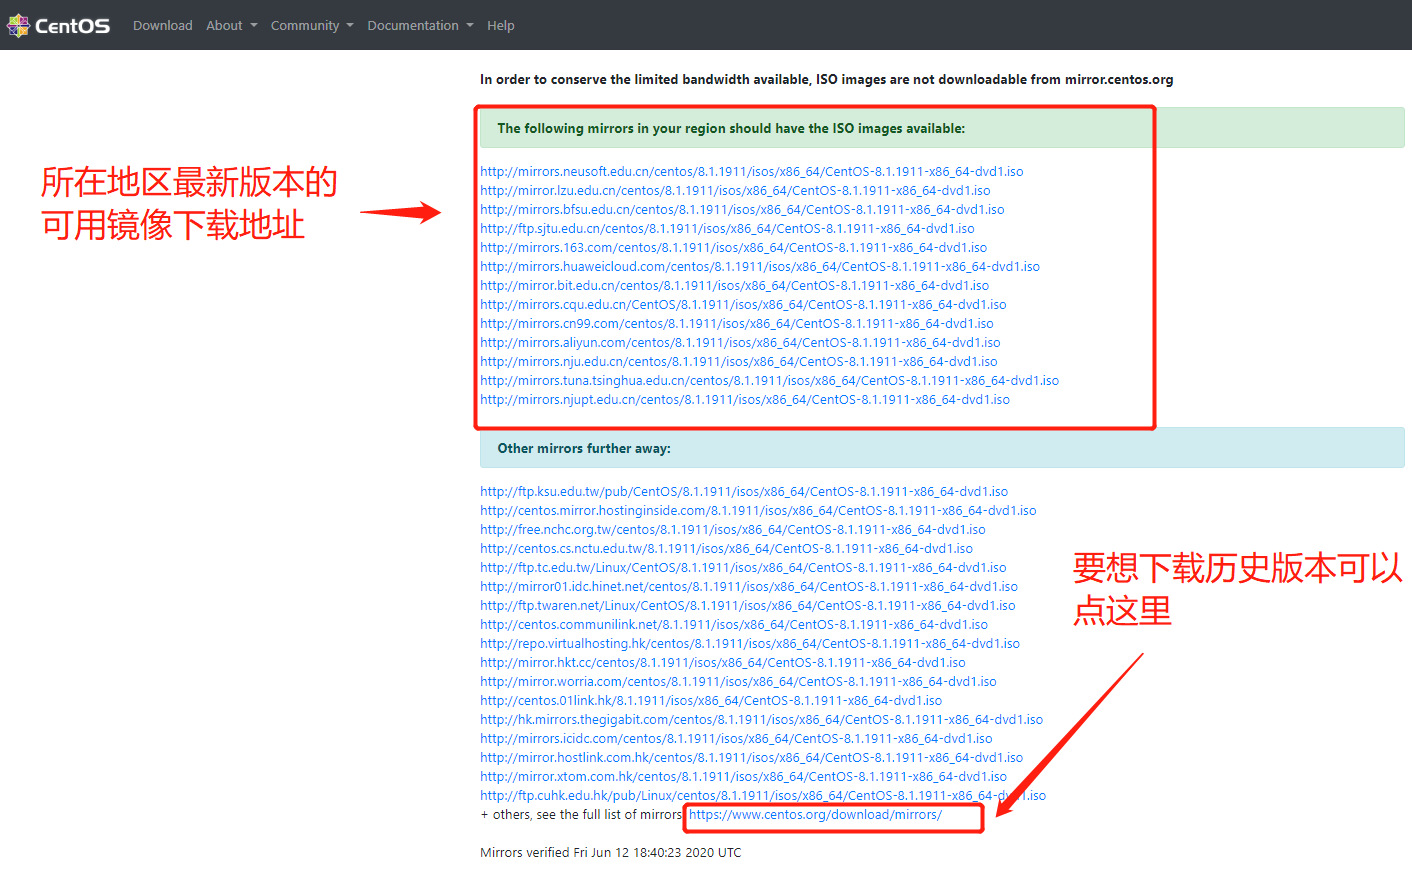The image size is (1412, 882).
Task: Open the mirrors.aliyun.com ISO link
Action: click(740, 343)
